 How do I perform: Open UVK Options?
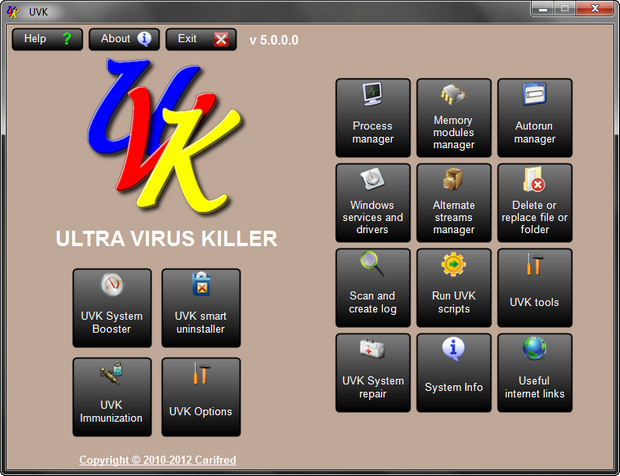point(201,397)
